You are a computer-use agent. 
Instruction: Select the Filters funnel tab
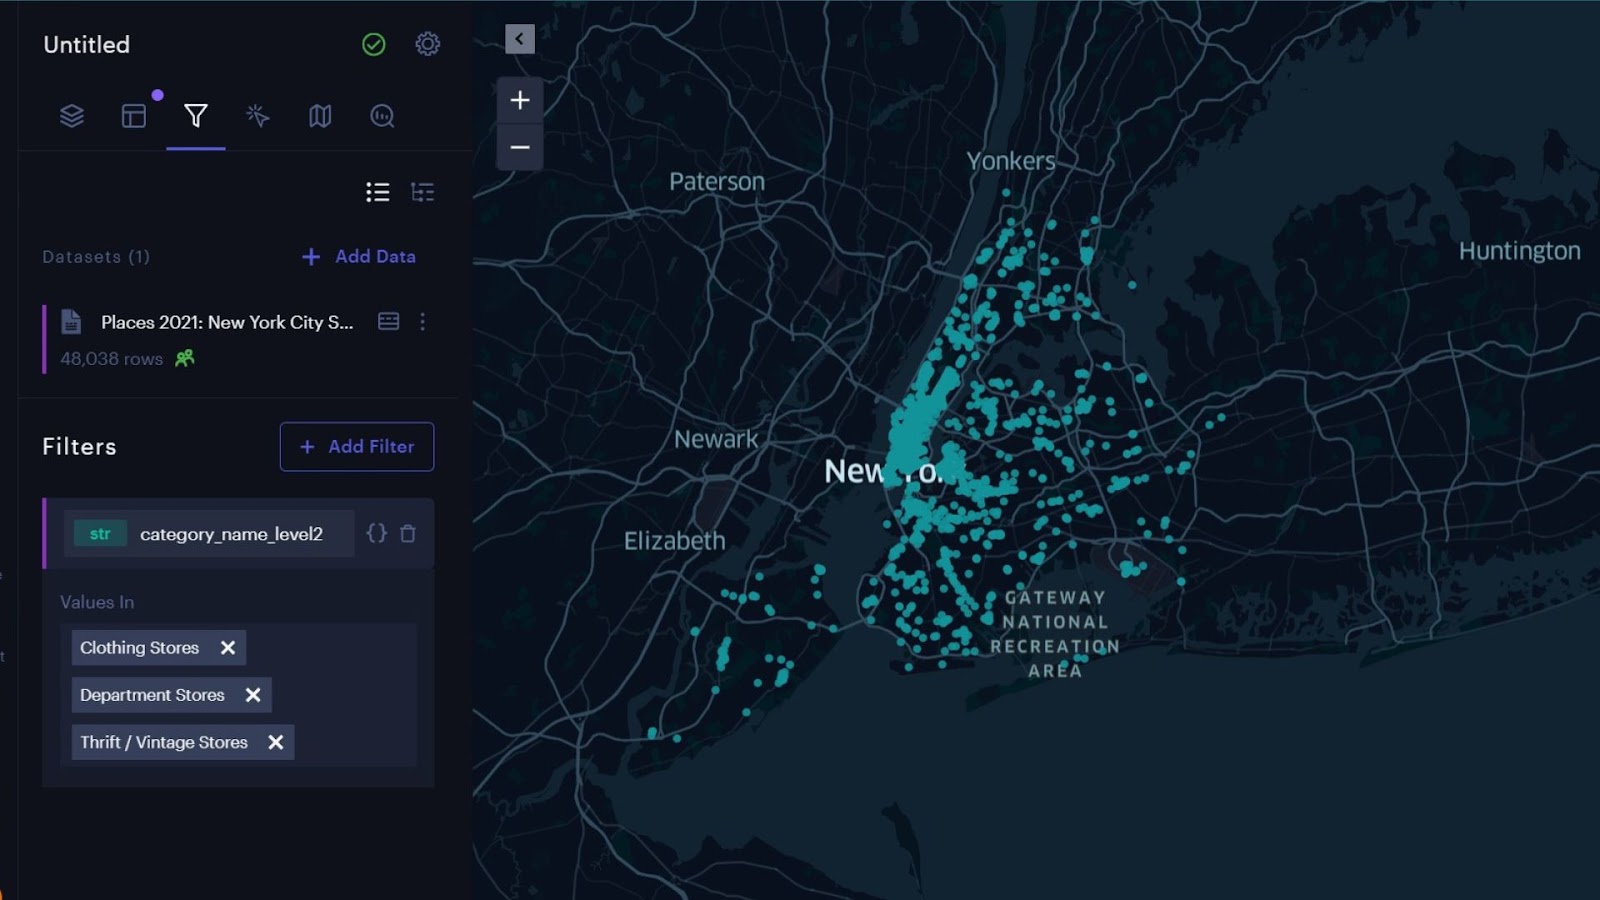196,116
